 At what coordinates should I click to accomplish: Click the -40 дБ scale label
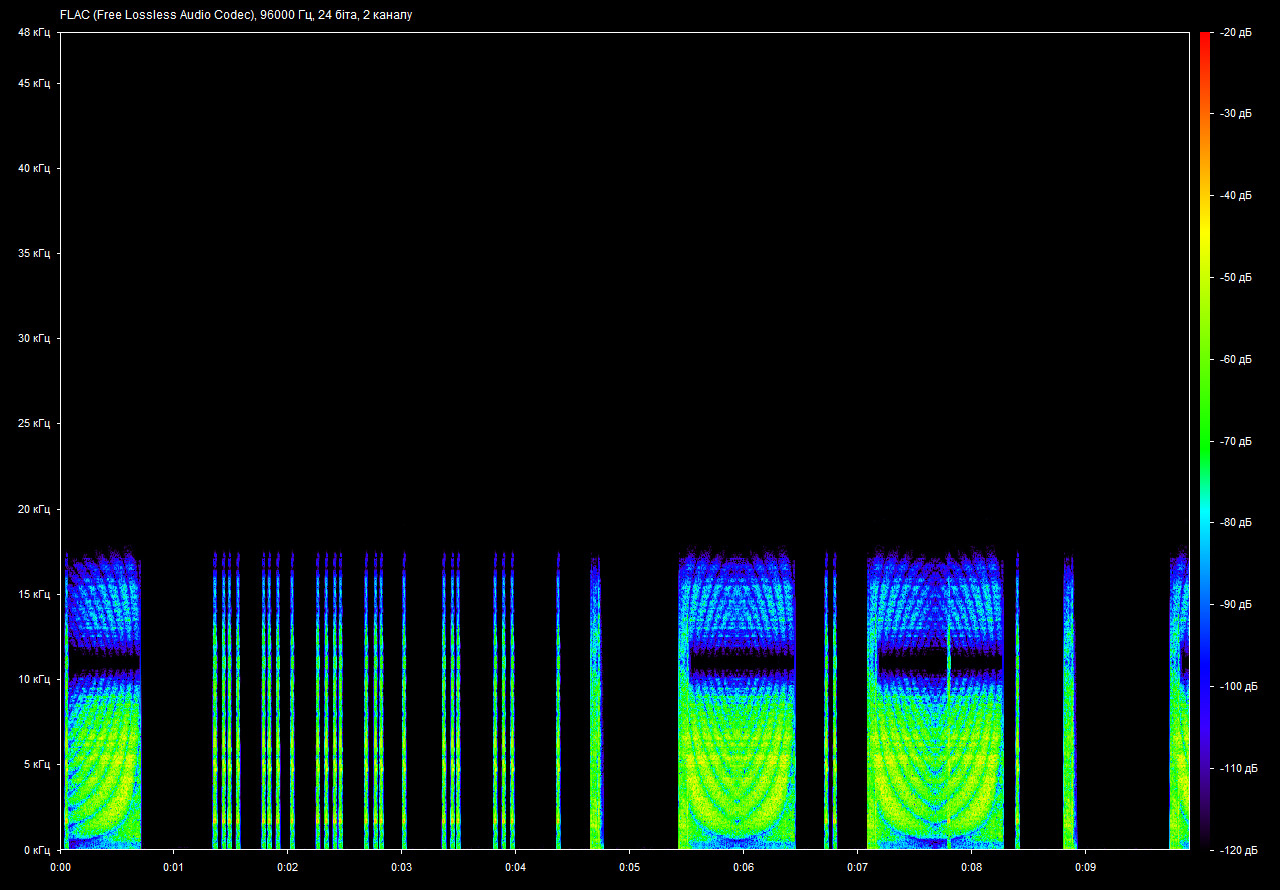click(1235, 196)
